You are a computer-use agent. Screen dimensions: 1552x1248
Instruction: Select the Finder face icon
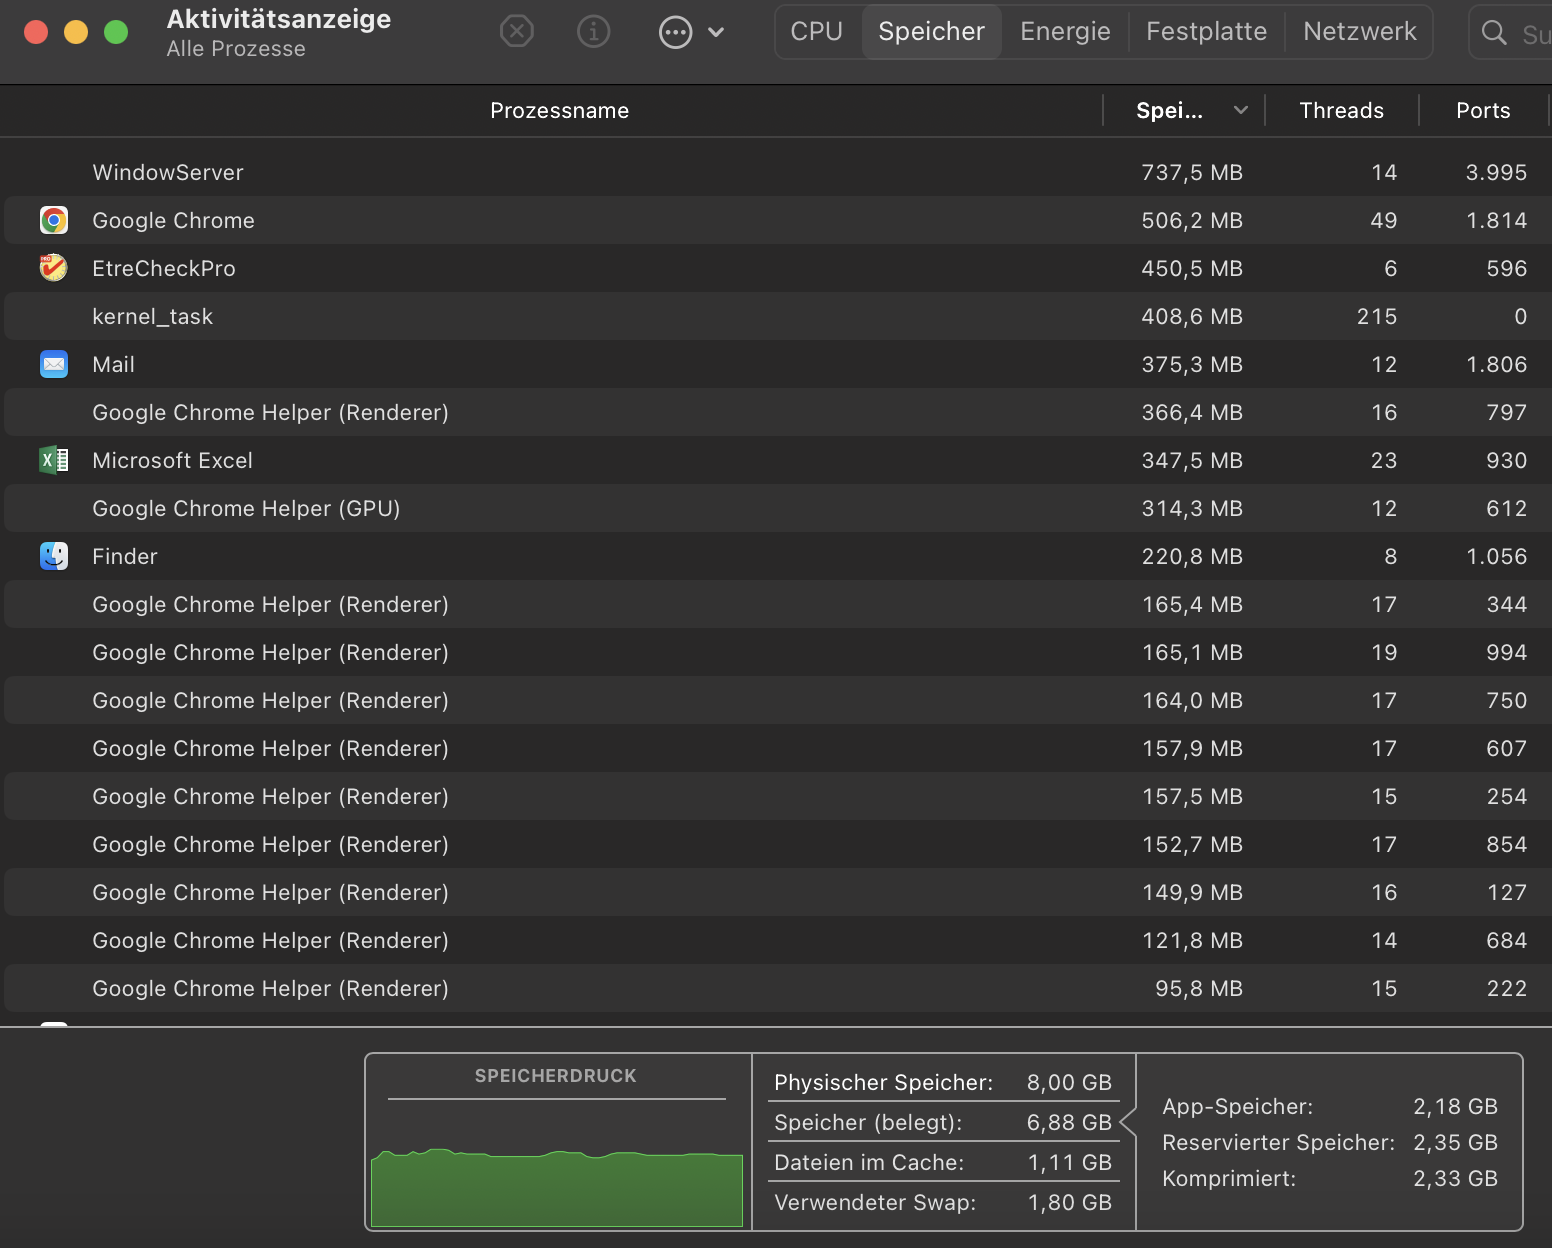pyautogui.click(x=54, y=556)
